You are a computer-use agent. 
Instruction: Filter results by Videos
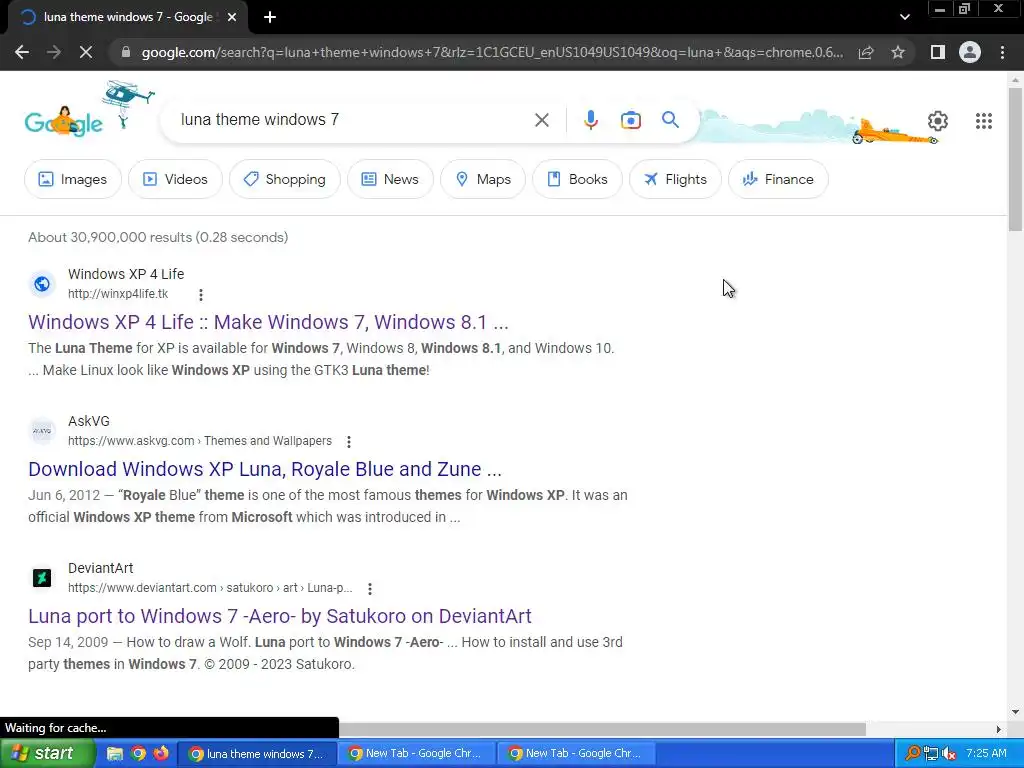point(175,179)
